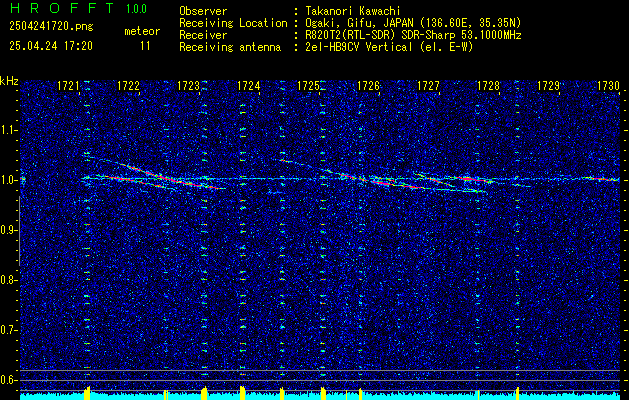This screenshot has width=629, height=400.
Task: Click the 0.7 kHz axis label
Action: coord(8,330)
